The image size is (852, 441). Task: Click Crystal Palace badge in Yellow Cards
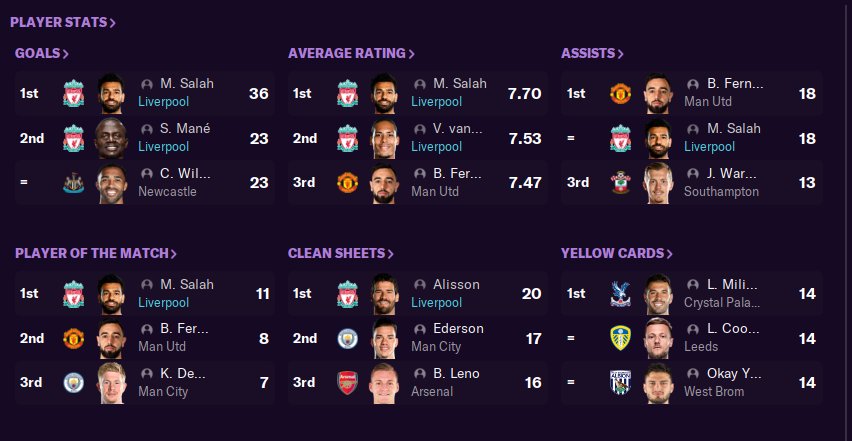[620, 293]
